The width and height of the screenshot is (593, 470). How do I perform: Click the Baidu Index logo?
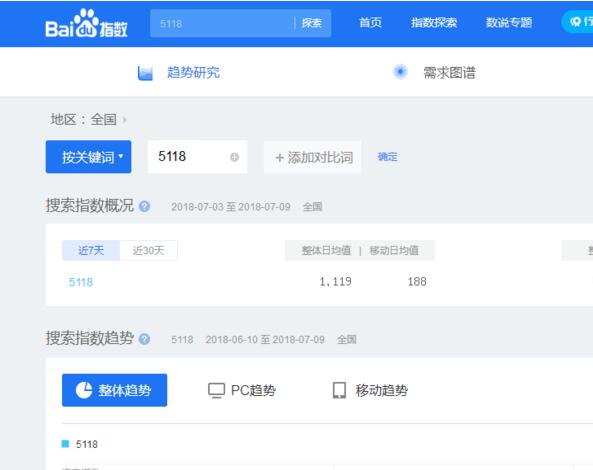coord(87,23)
